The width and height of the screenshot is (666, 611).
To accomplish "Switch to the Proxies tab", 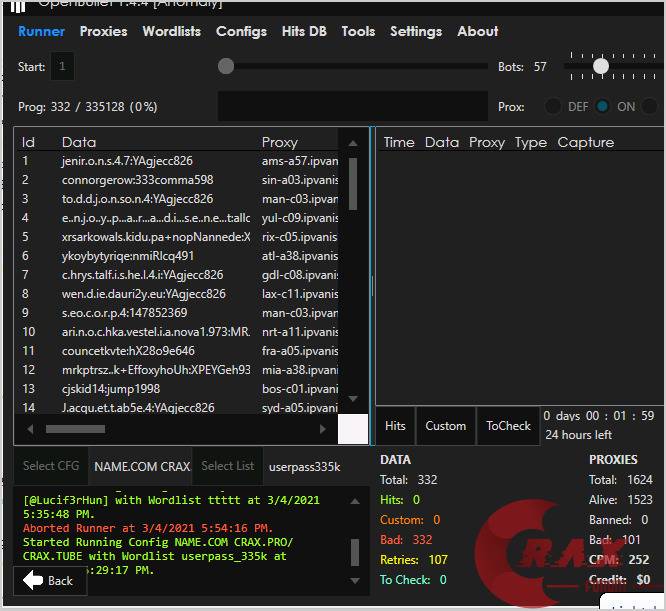I will tap(103, 31).
